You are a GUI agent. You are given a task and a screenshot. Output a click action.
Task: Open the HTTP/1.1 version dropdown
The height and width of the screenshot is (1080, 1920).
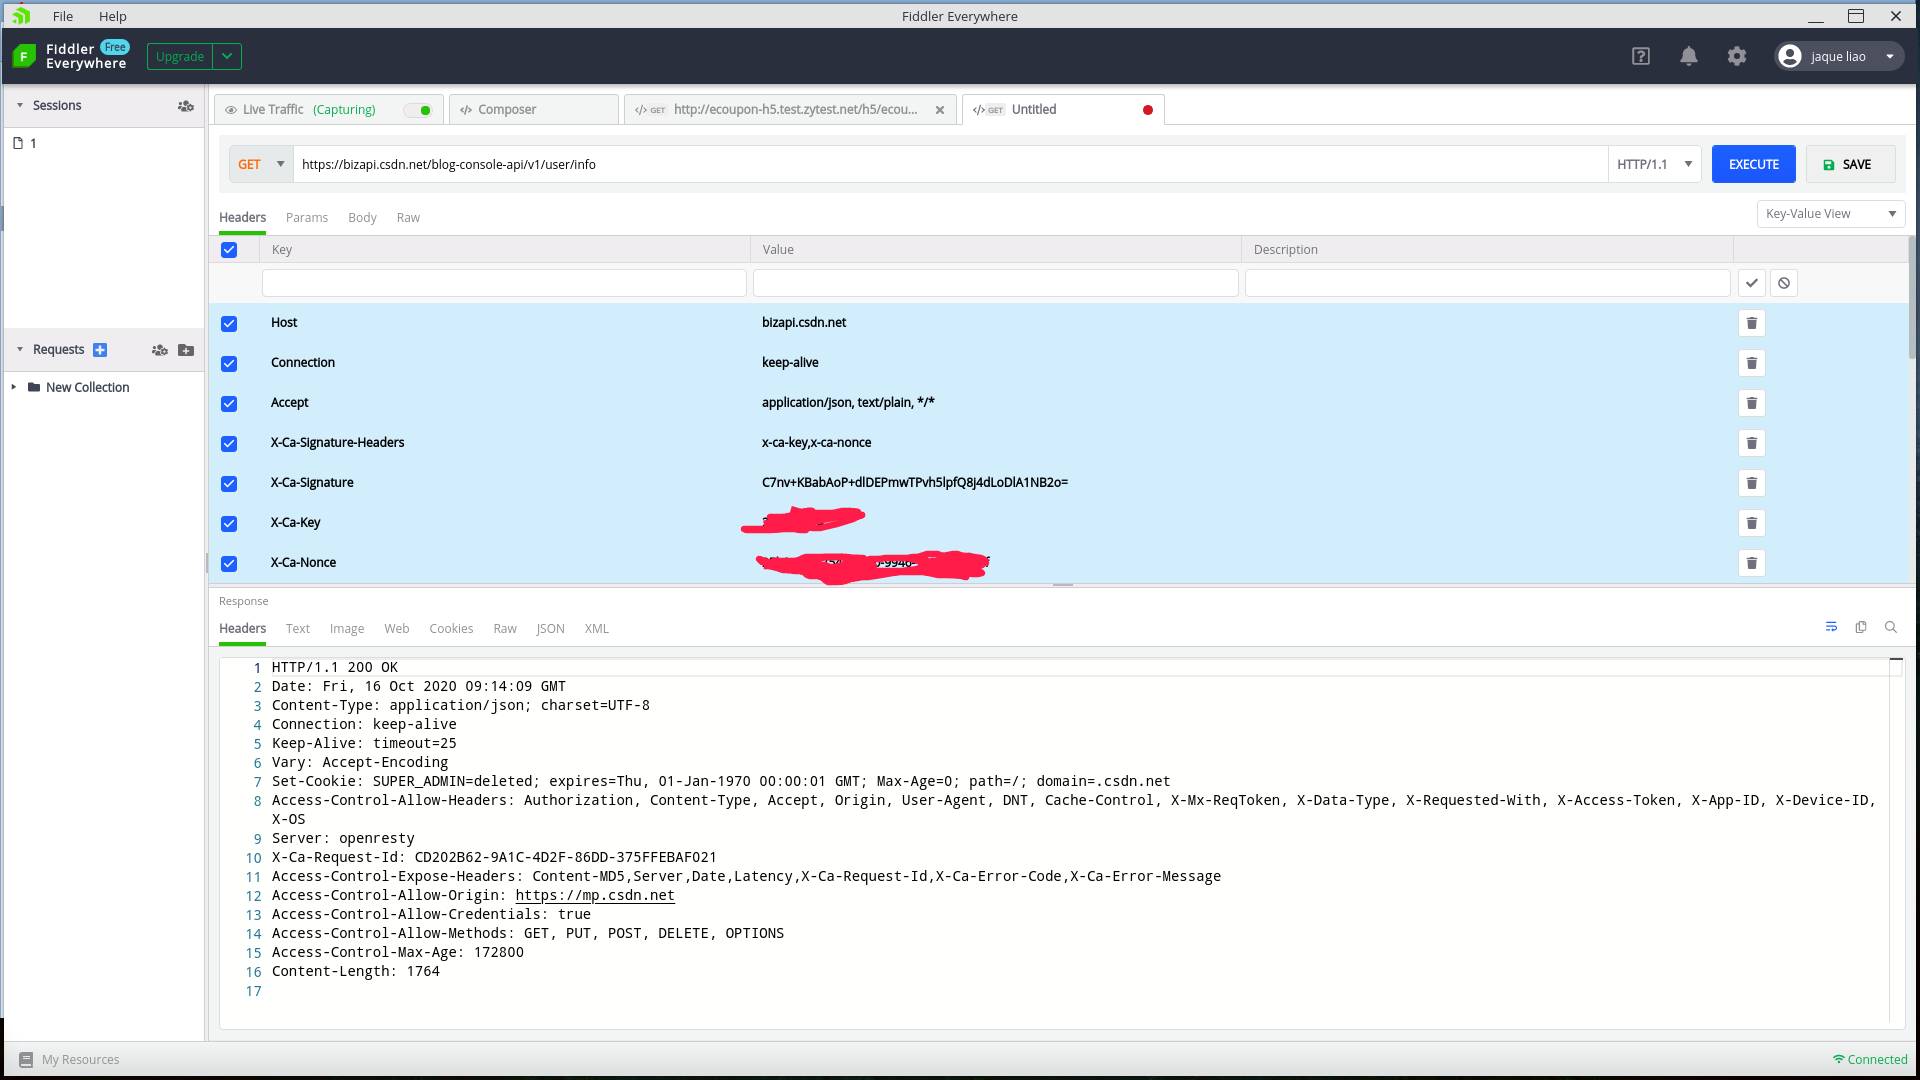pyautogui.click(x=1655, y=164)
